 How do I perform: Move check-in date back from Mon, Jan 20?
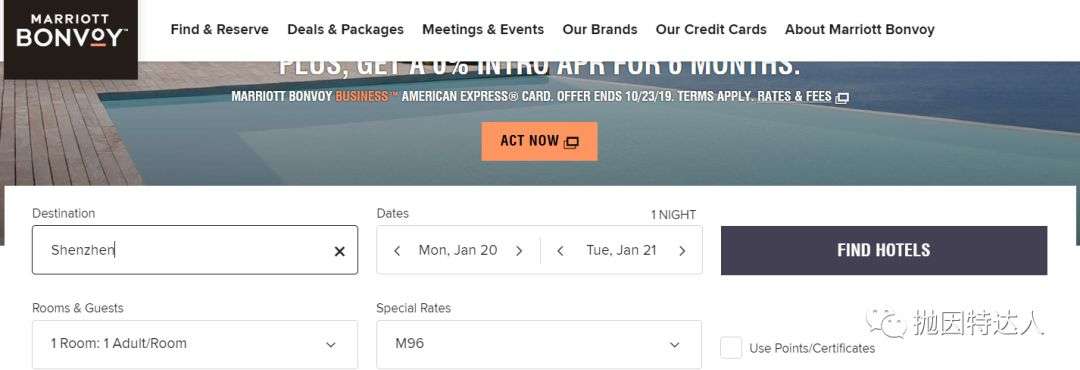397,251
